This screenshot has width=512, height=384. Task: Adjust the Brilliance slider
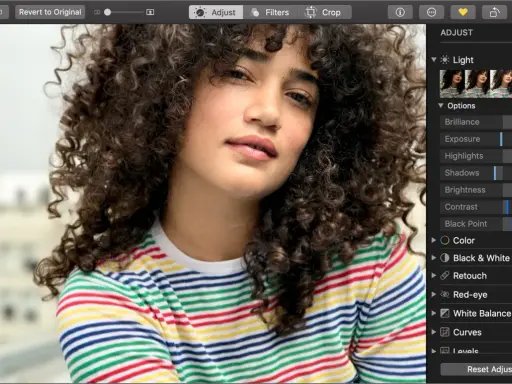pyautogui.click(x=476, y=122)
